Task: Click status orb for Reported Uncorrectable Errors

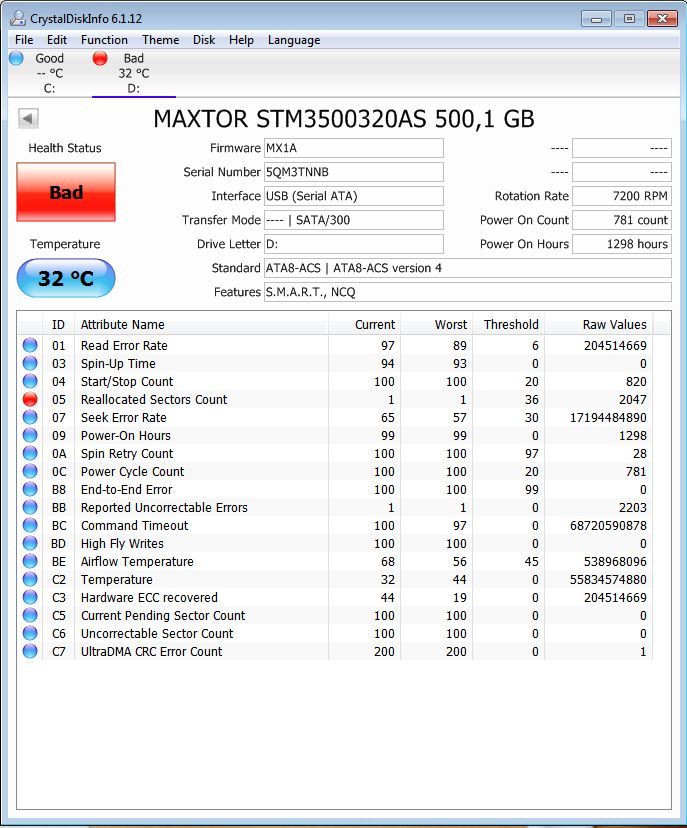Action: coord(30,507)
